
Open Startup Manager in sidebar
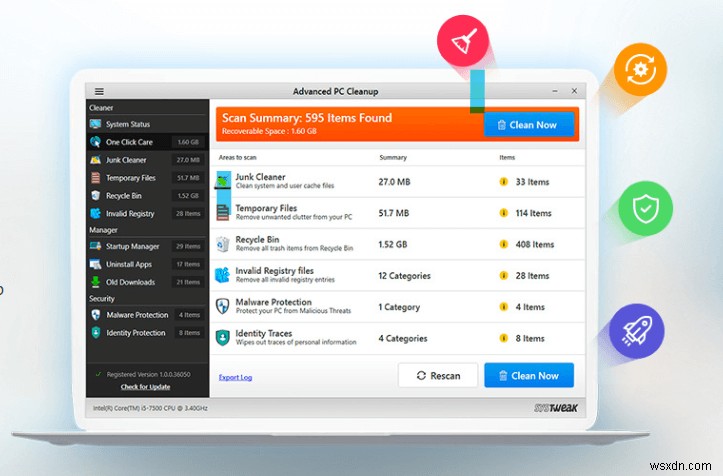click(x=147, y=246)
